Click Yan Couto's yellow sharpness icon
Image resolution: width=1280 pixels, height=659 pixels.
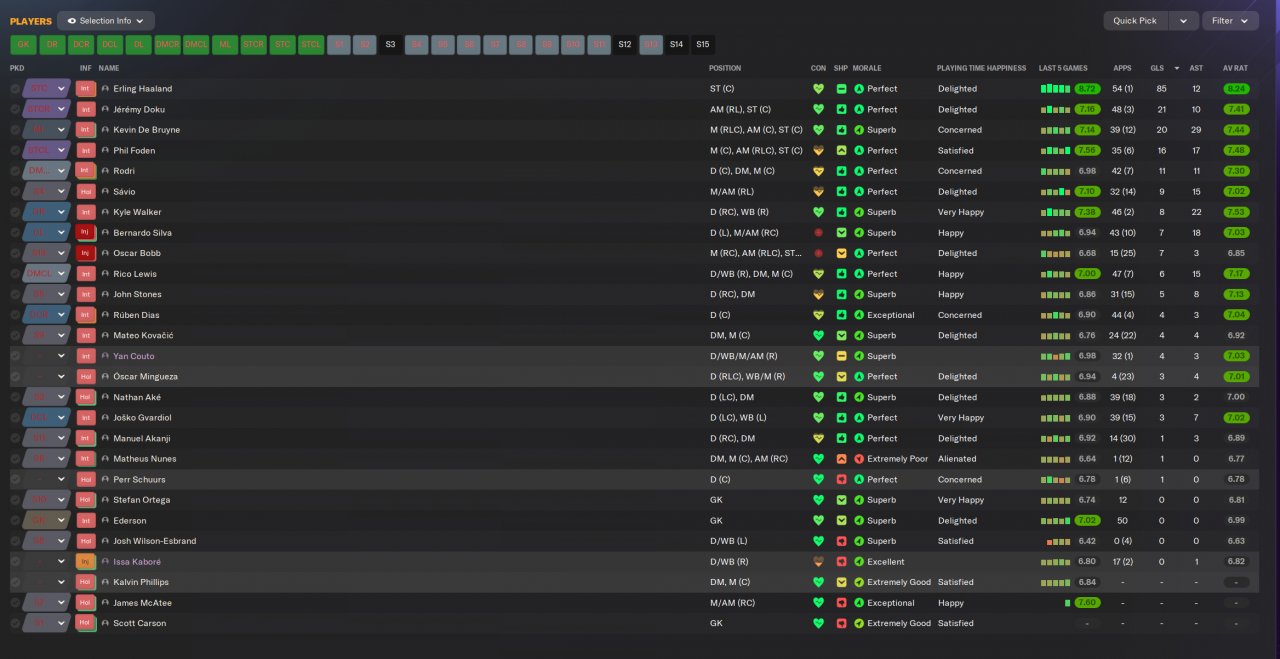tap(842, 356)
